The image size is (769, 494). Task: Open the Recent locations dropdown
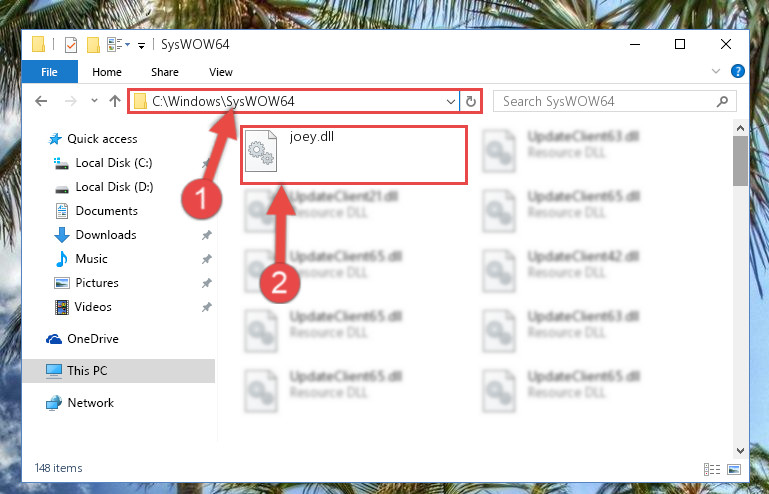pyautogui.click(x=94, y=101)
